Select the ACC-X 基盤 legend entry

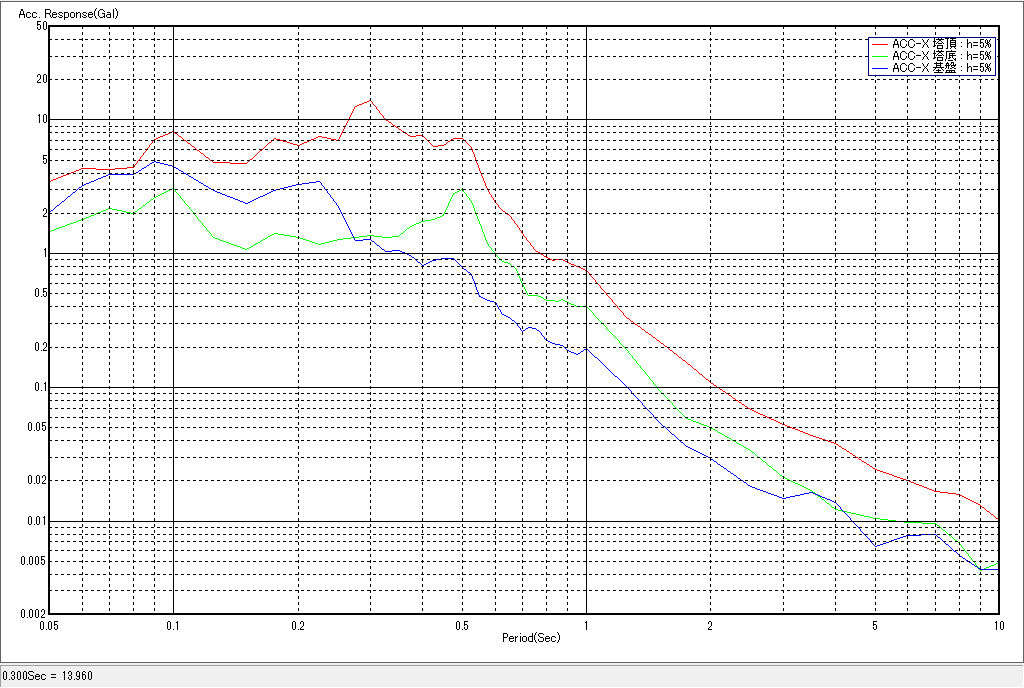pyautogui.click(x=941, y=68)
